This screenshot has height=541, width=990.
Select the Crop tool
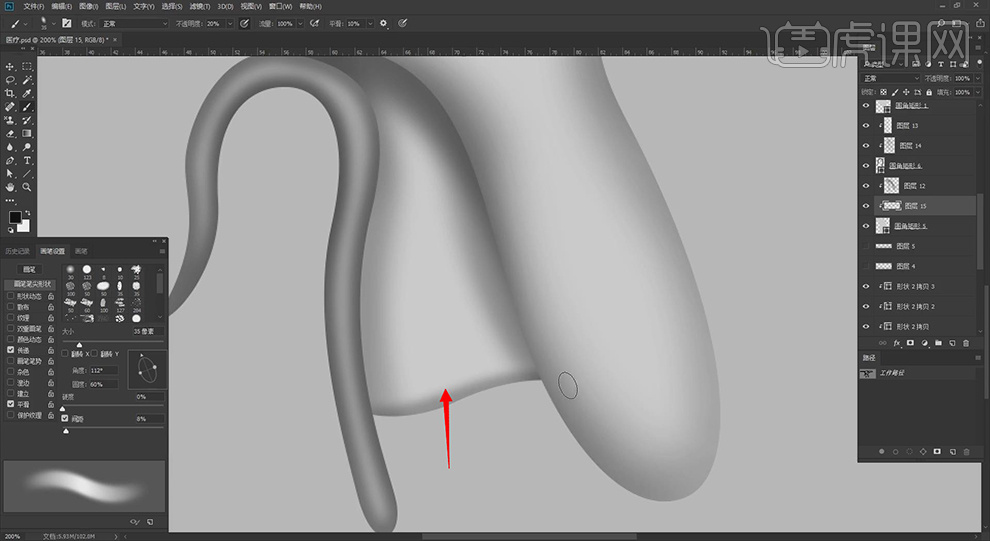point(9,93)
